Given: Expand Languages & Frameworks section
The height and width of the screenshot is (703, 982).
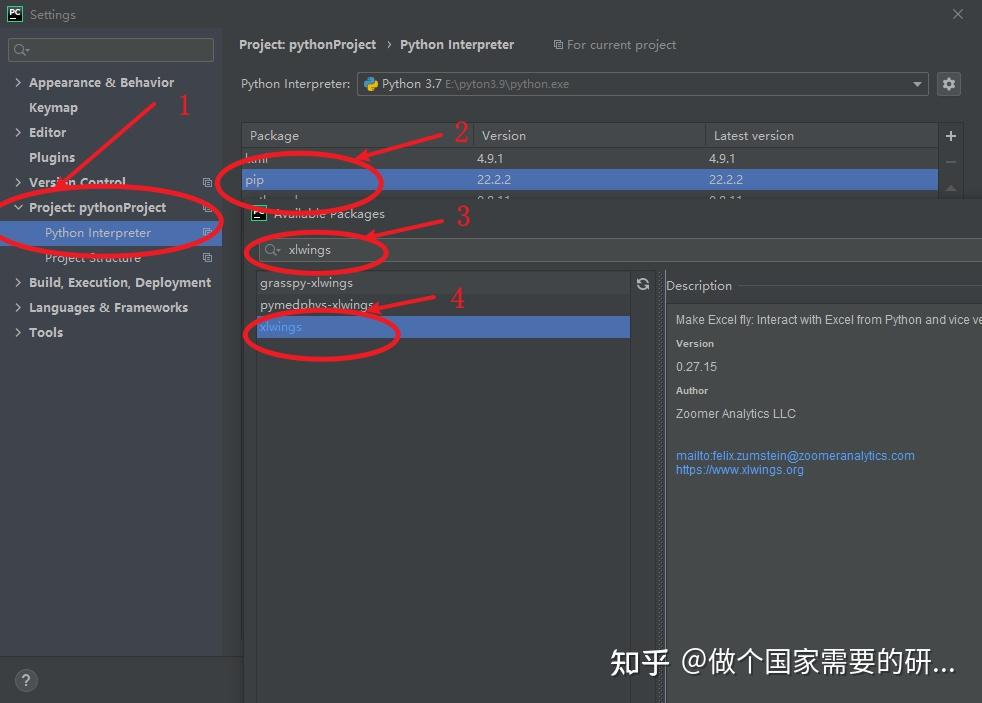Looking at the screenshot, I should 18,307.
